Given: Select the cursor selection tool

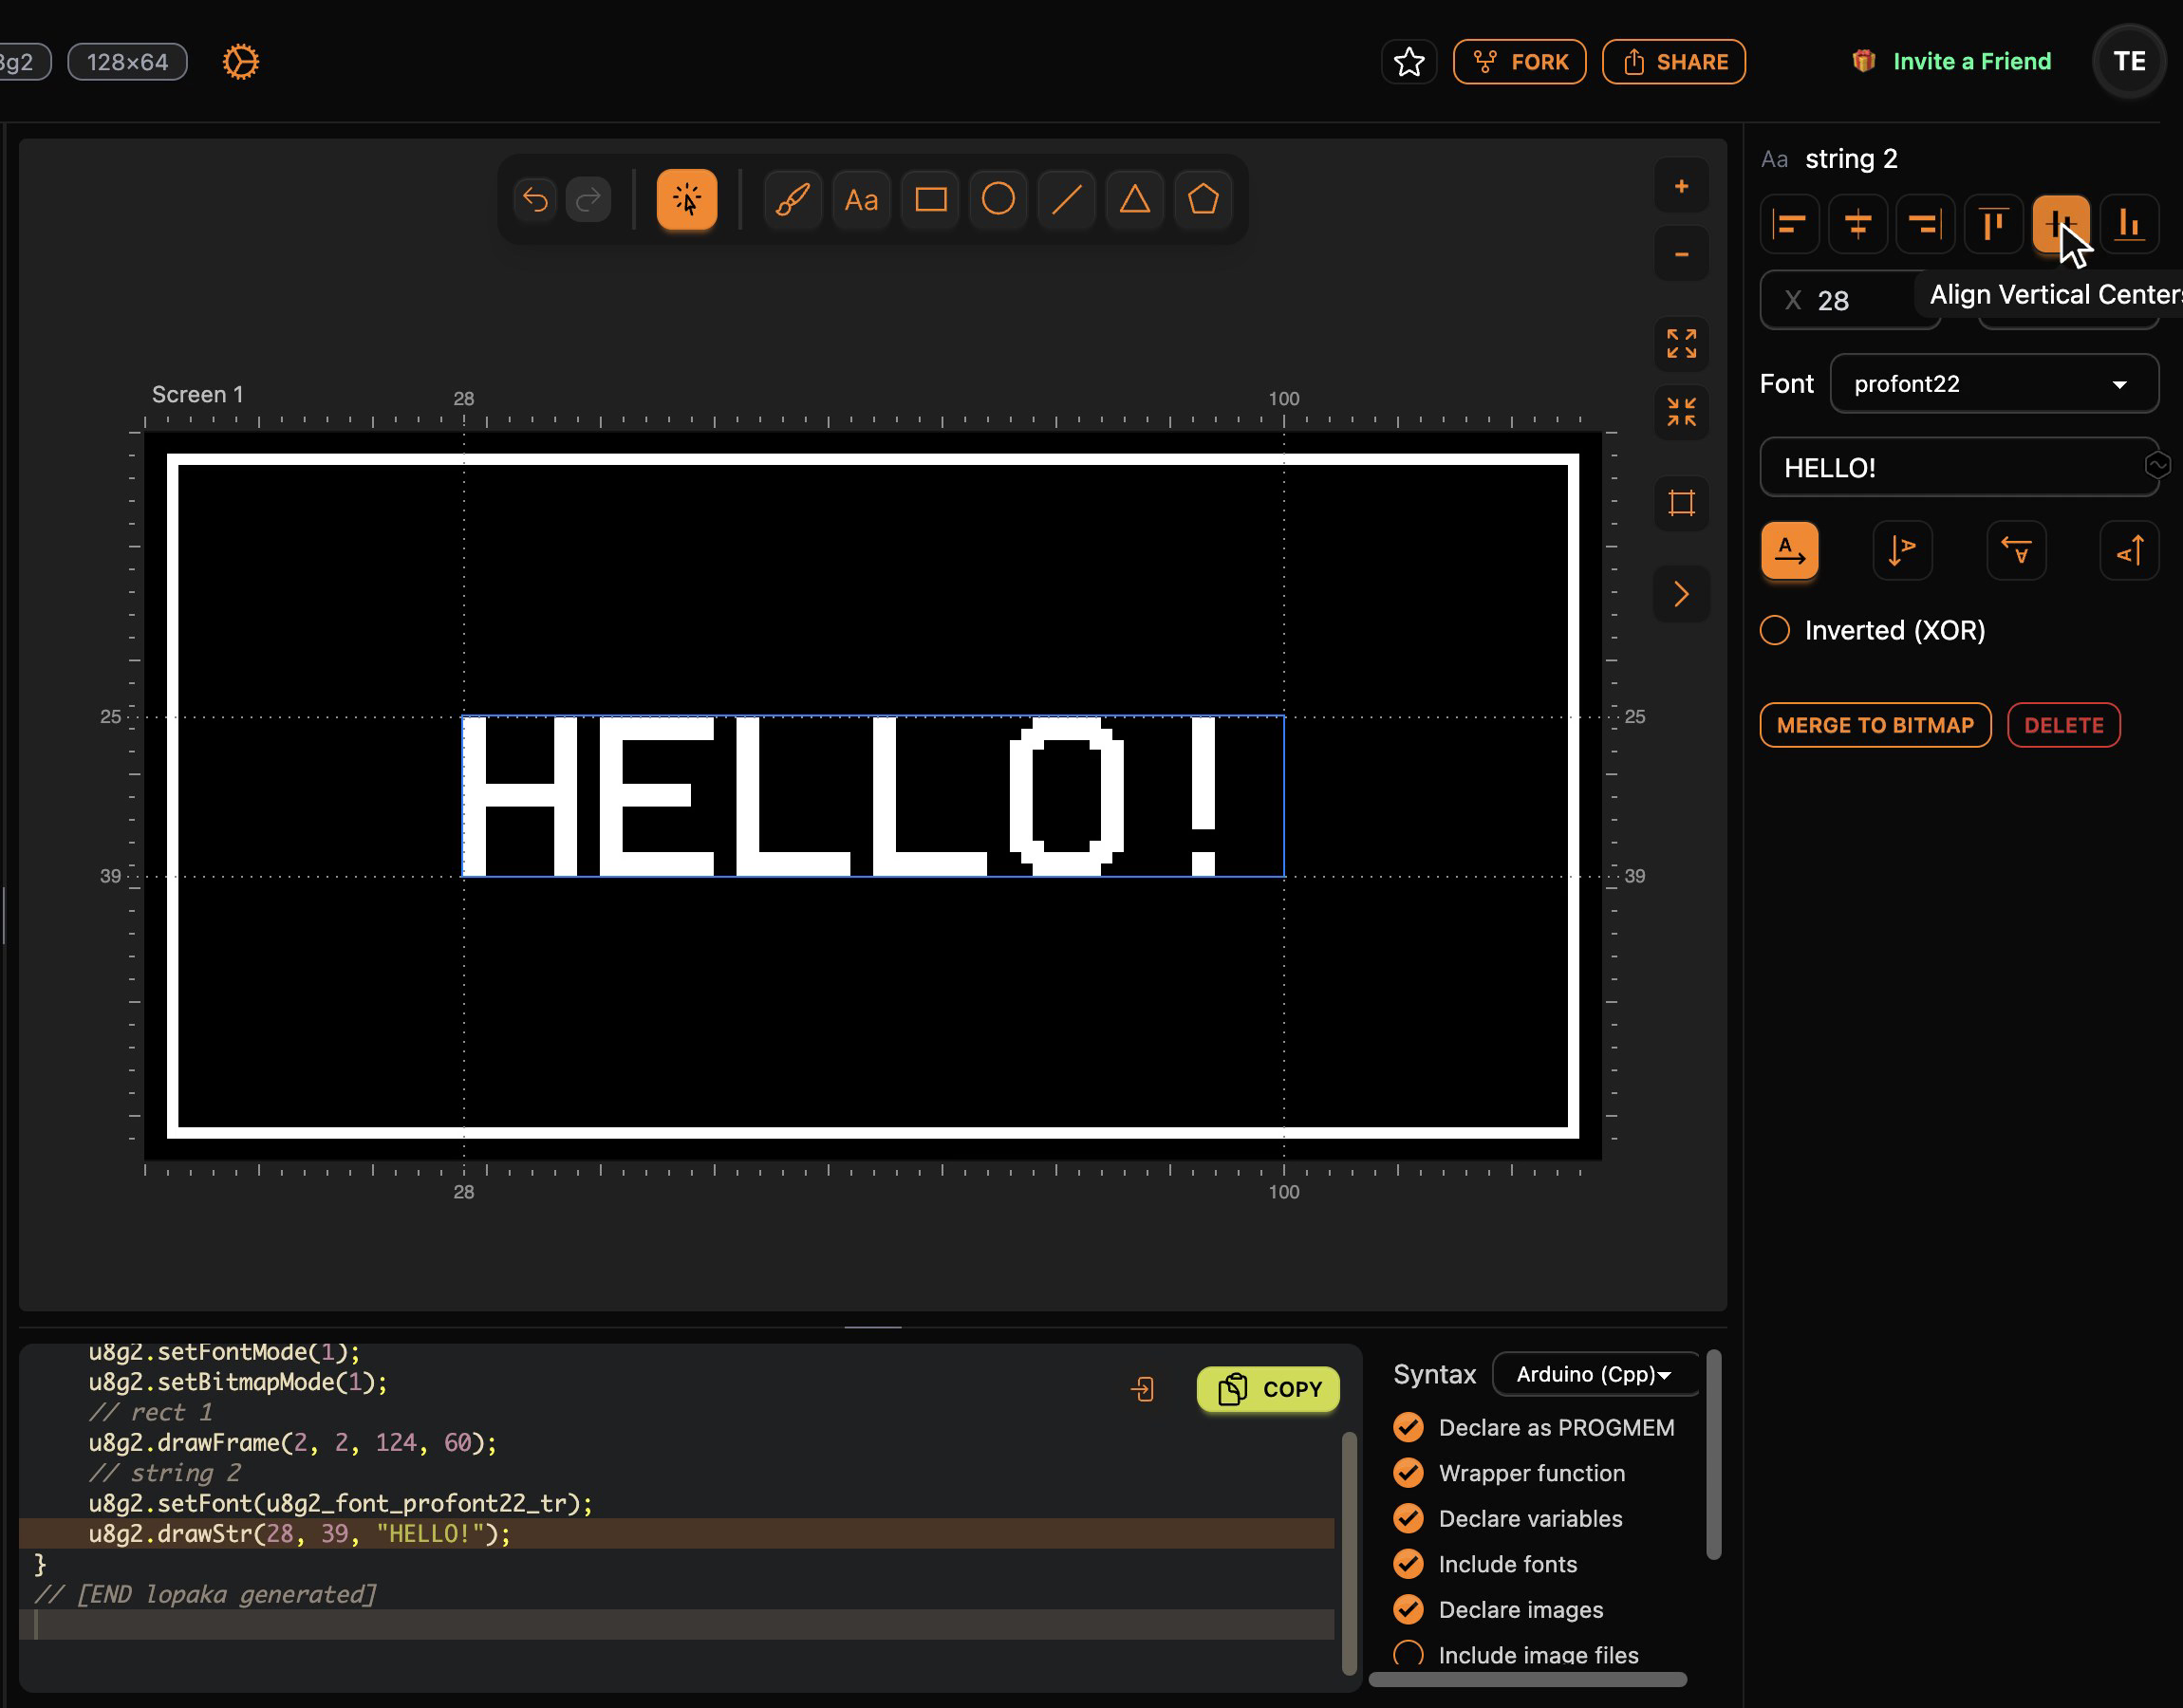Looking at the screenshot, I should point(687,200).
